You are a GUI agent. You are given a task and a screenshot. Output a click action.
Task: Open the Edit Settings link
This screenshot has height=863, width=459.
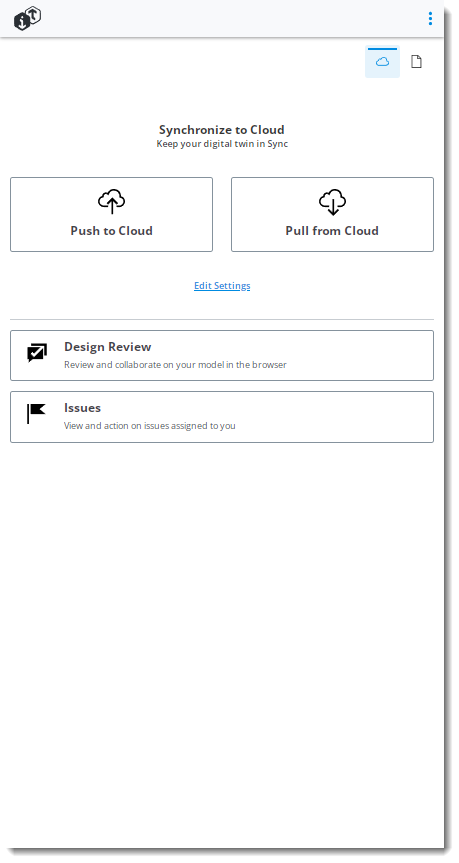click(x=222, y=286)
